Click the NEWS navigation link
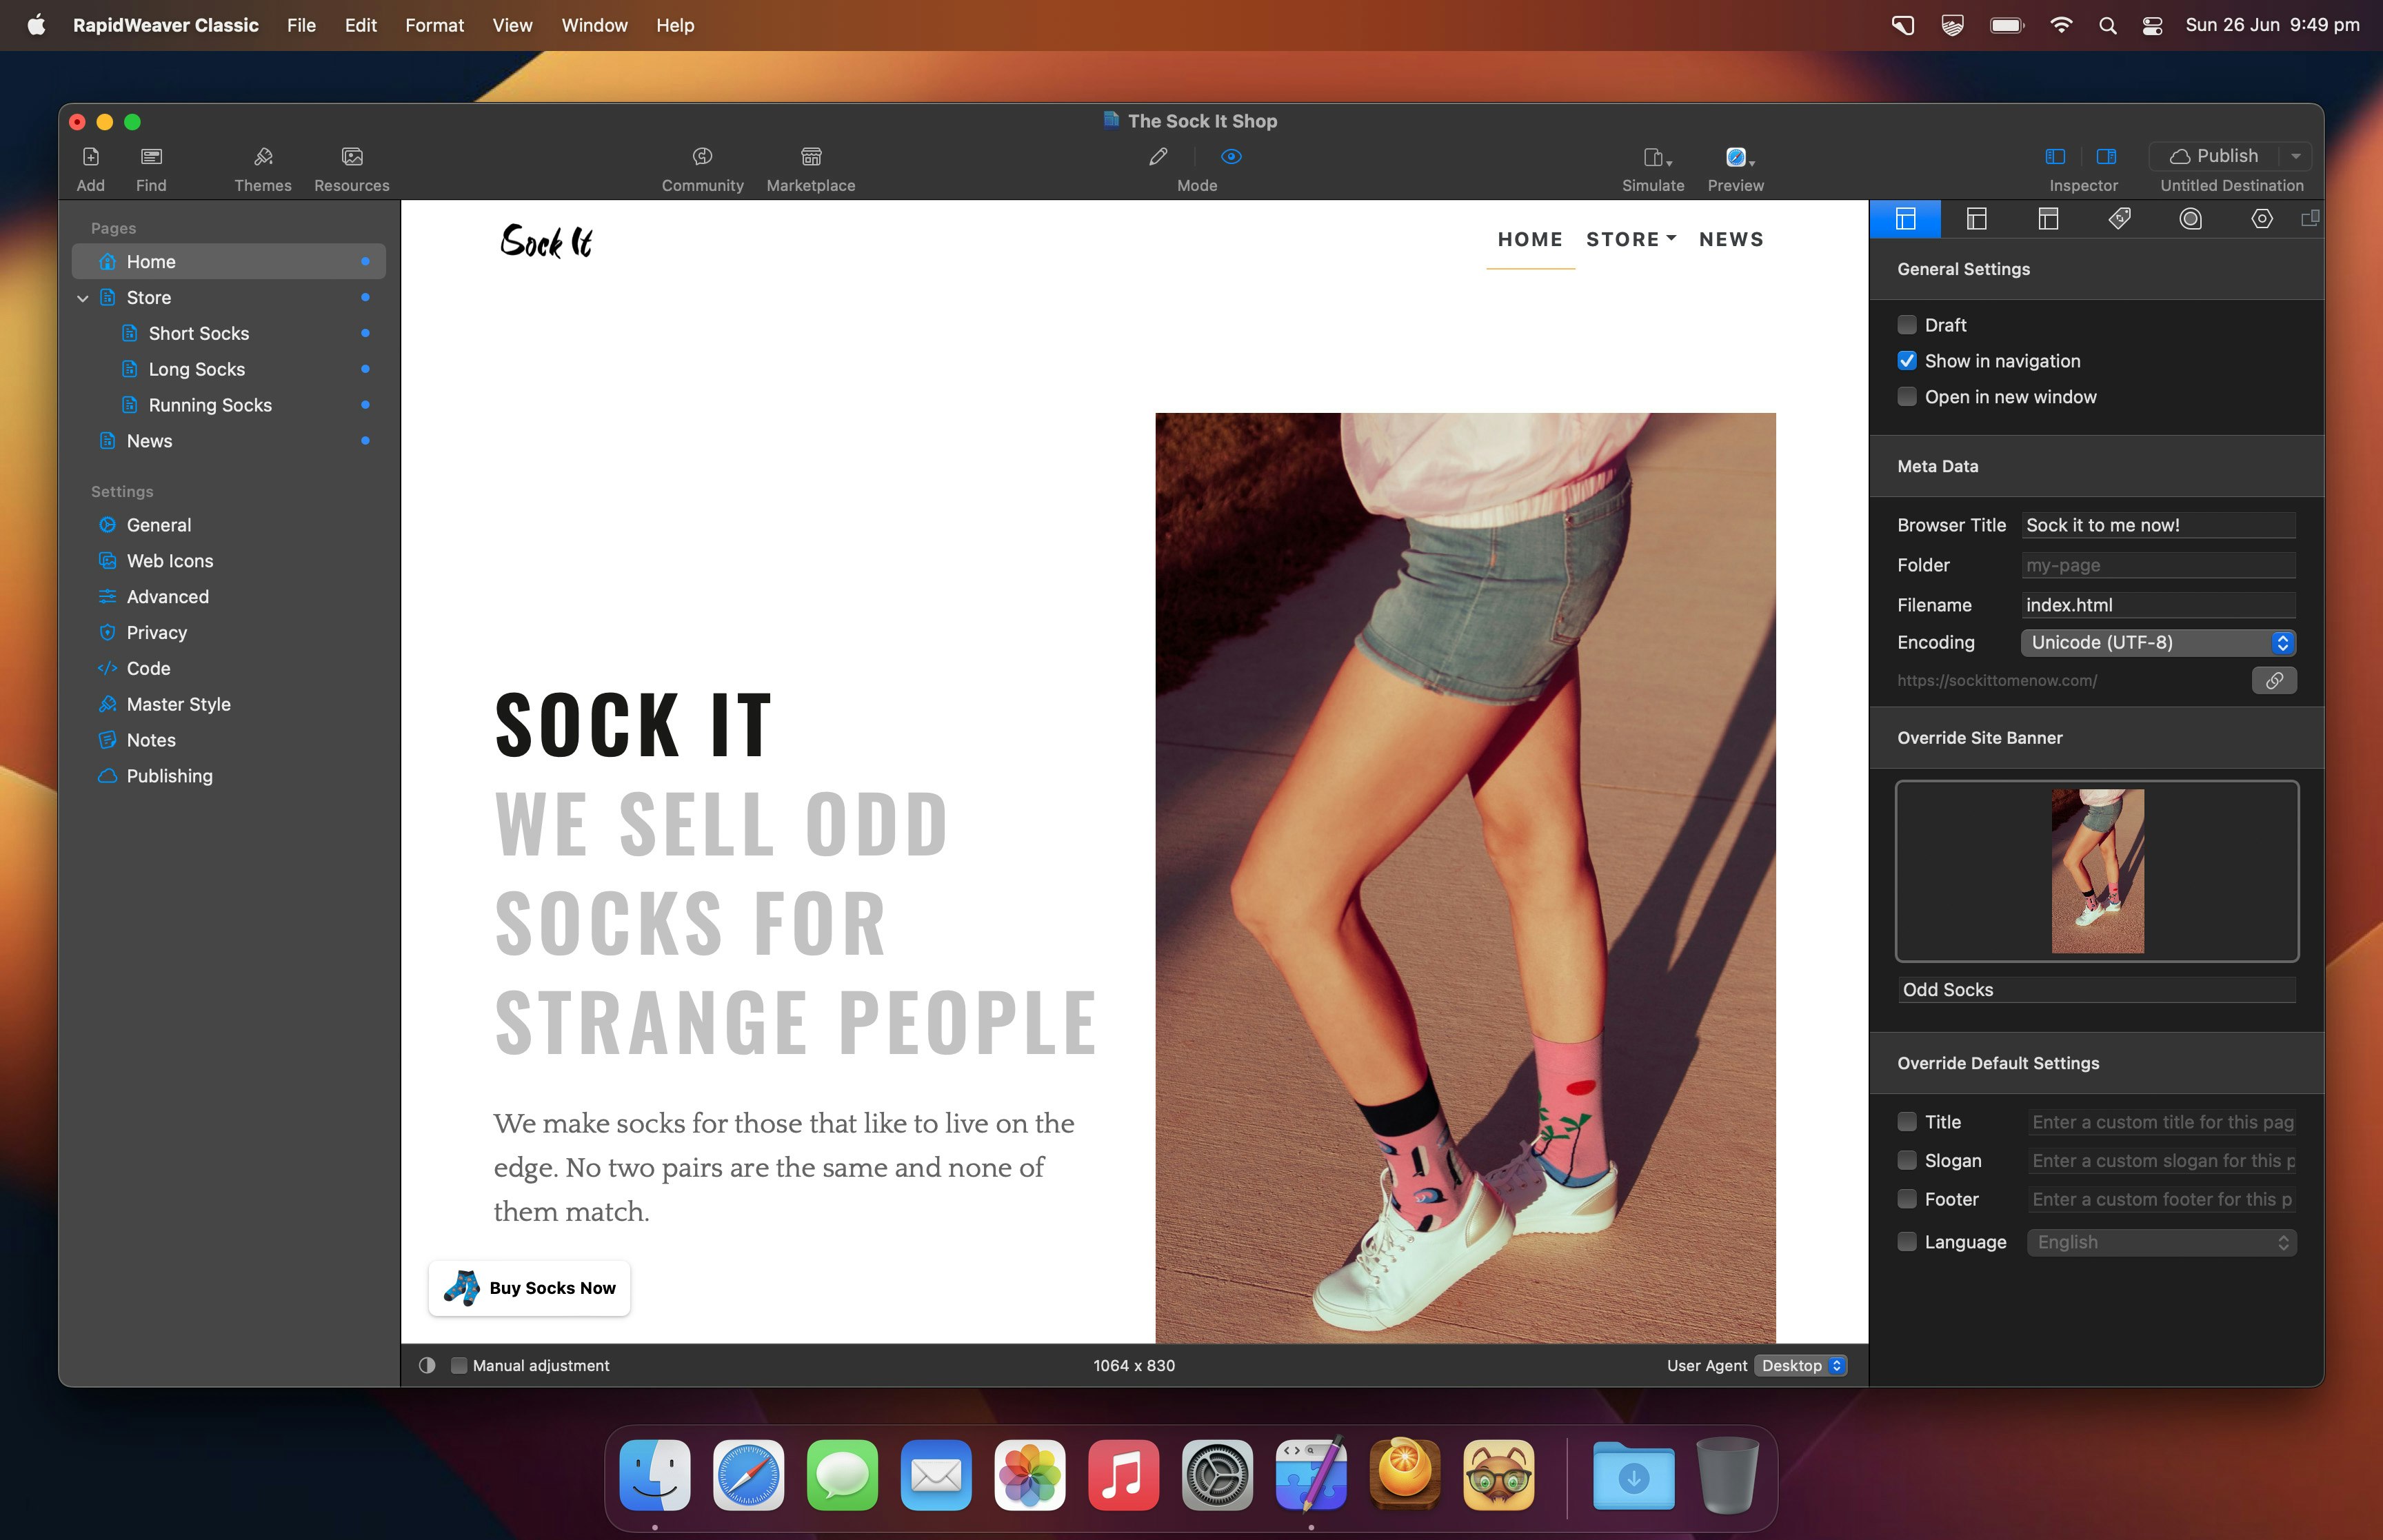The height and width of the screenshot is (1540, 2383). (x=1731, y=239)
